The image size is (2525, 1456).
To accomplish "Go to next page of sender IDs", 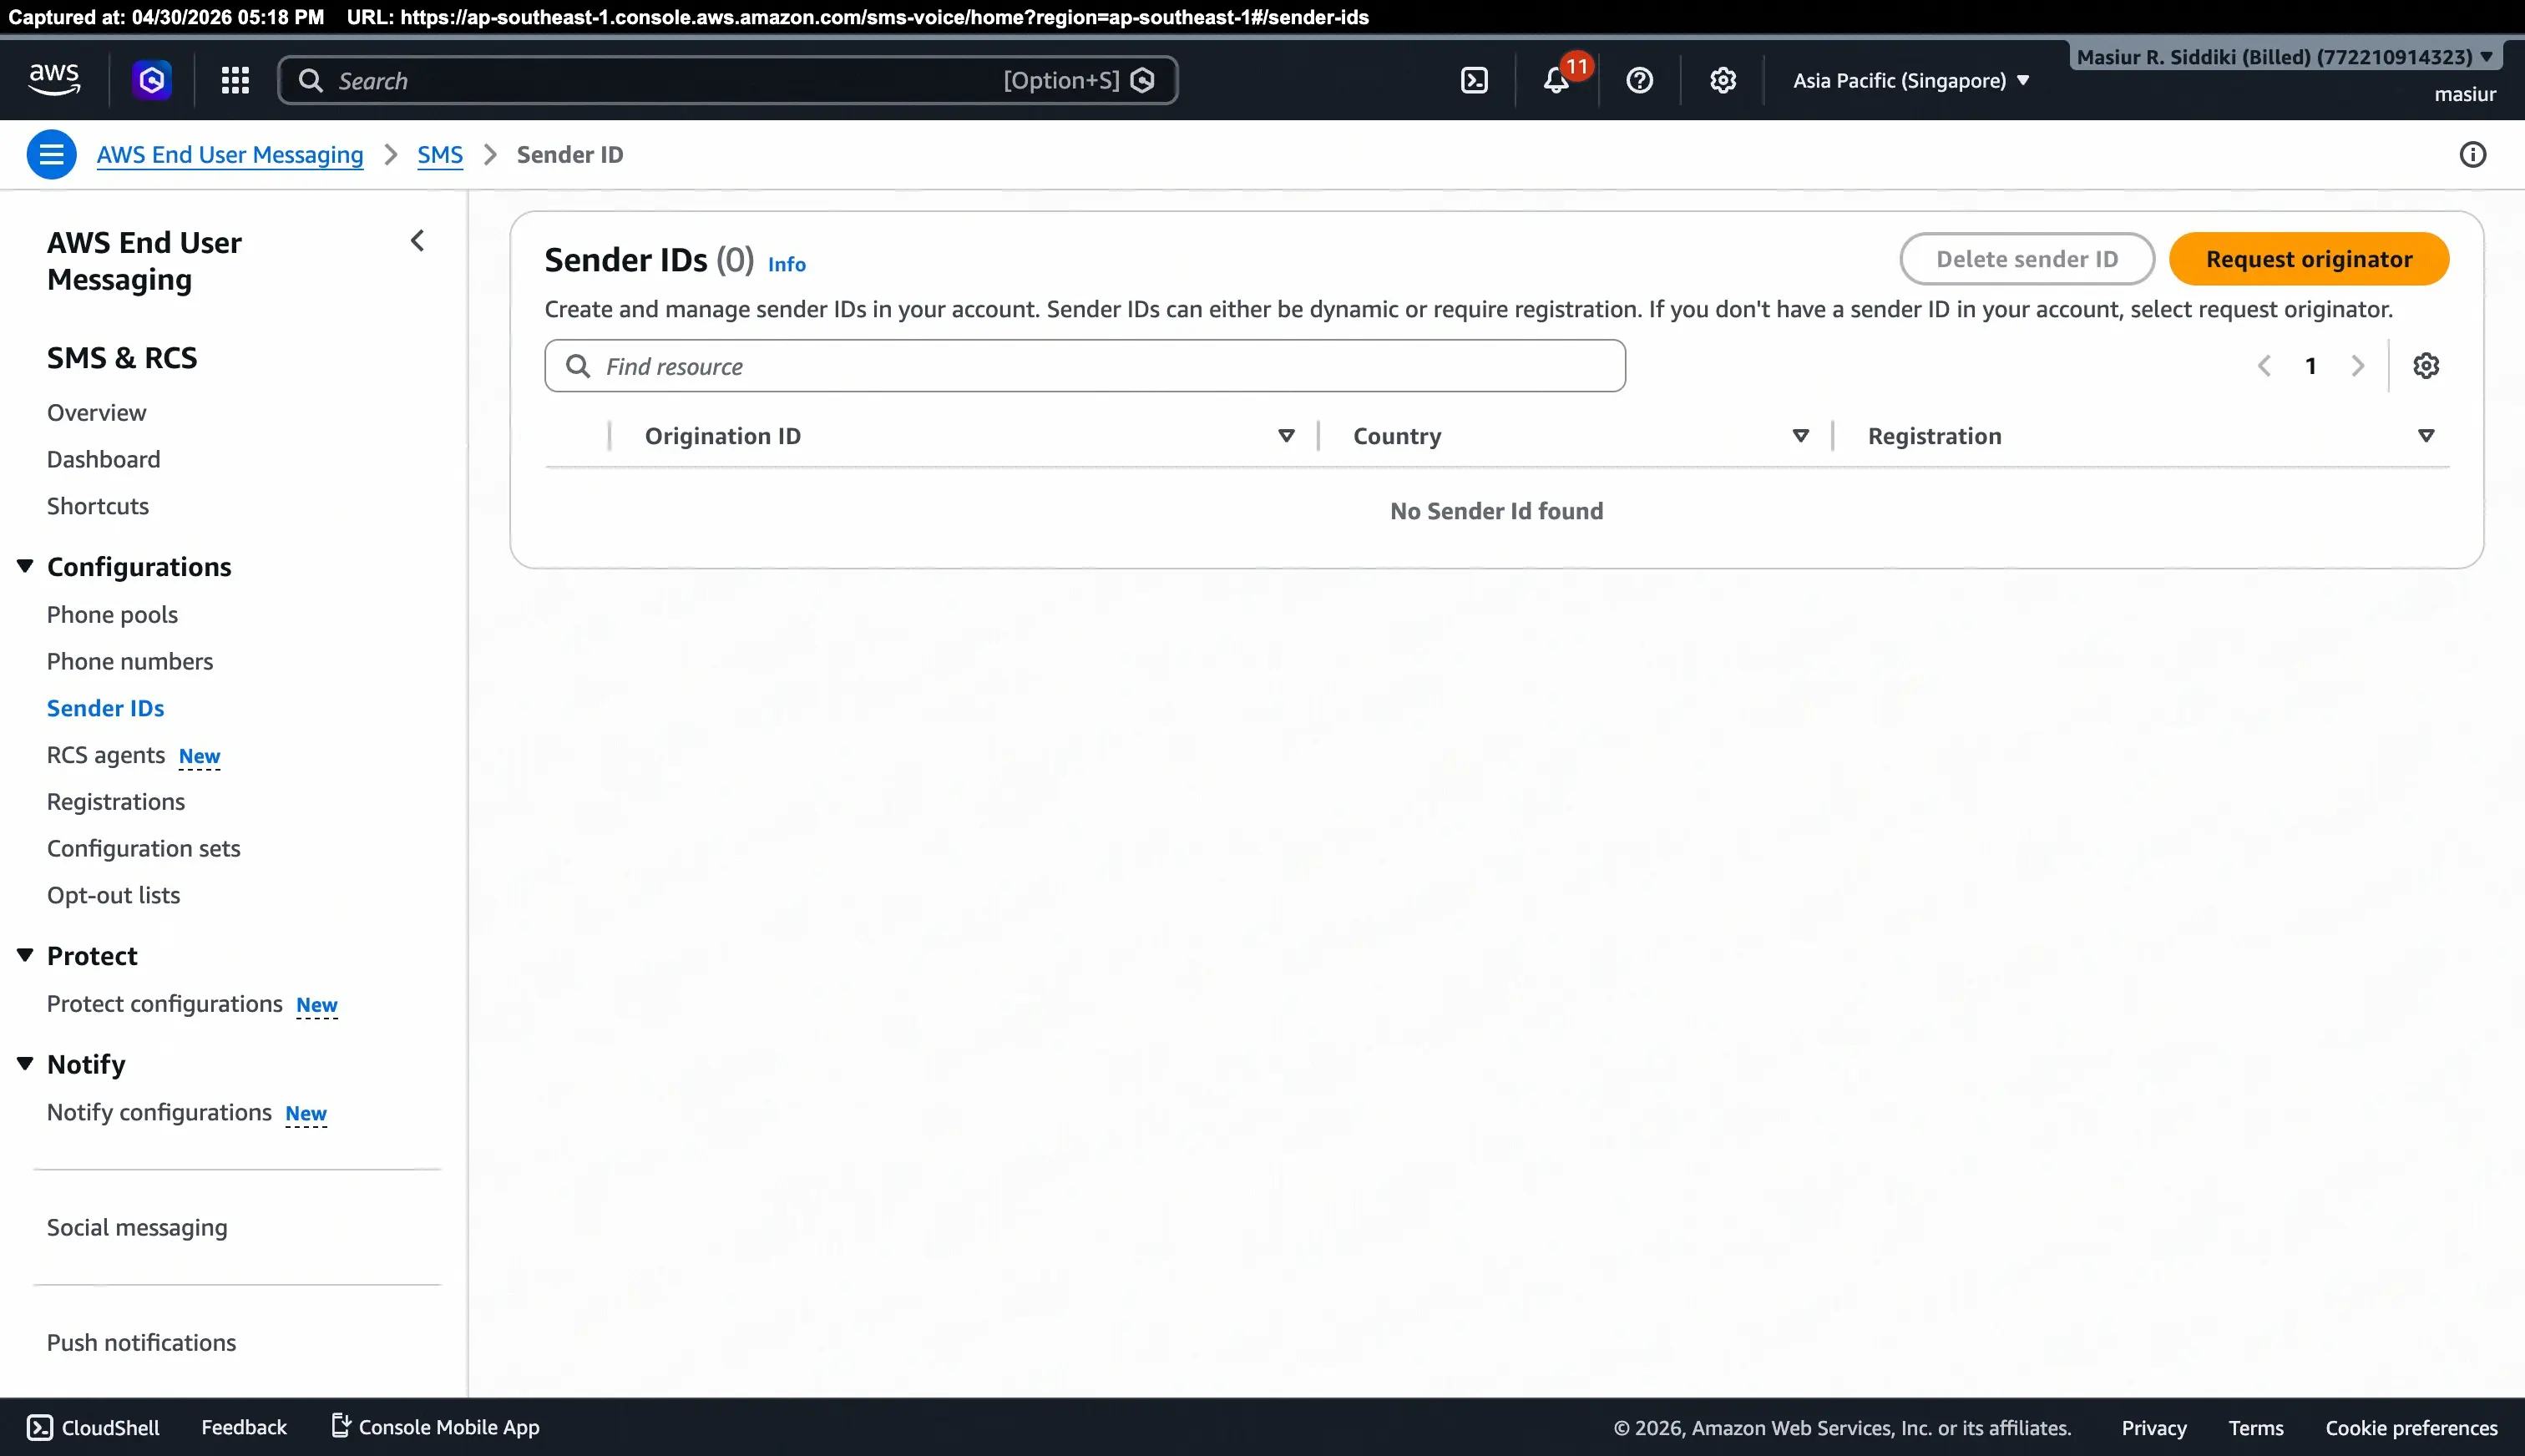I will (2358, 366).
